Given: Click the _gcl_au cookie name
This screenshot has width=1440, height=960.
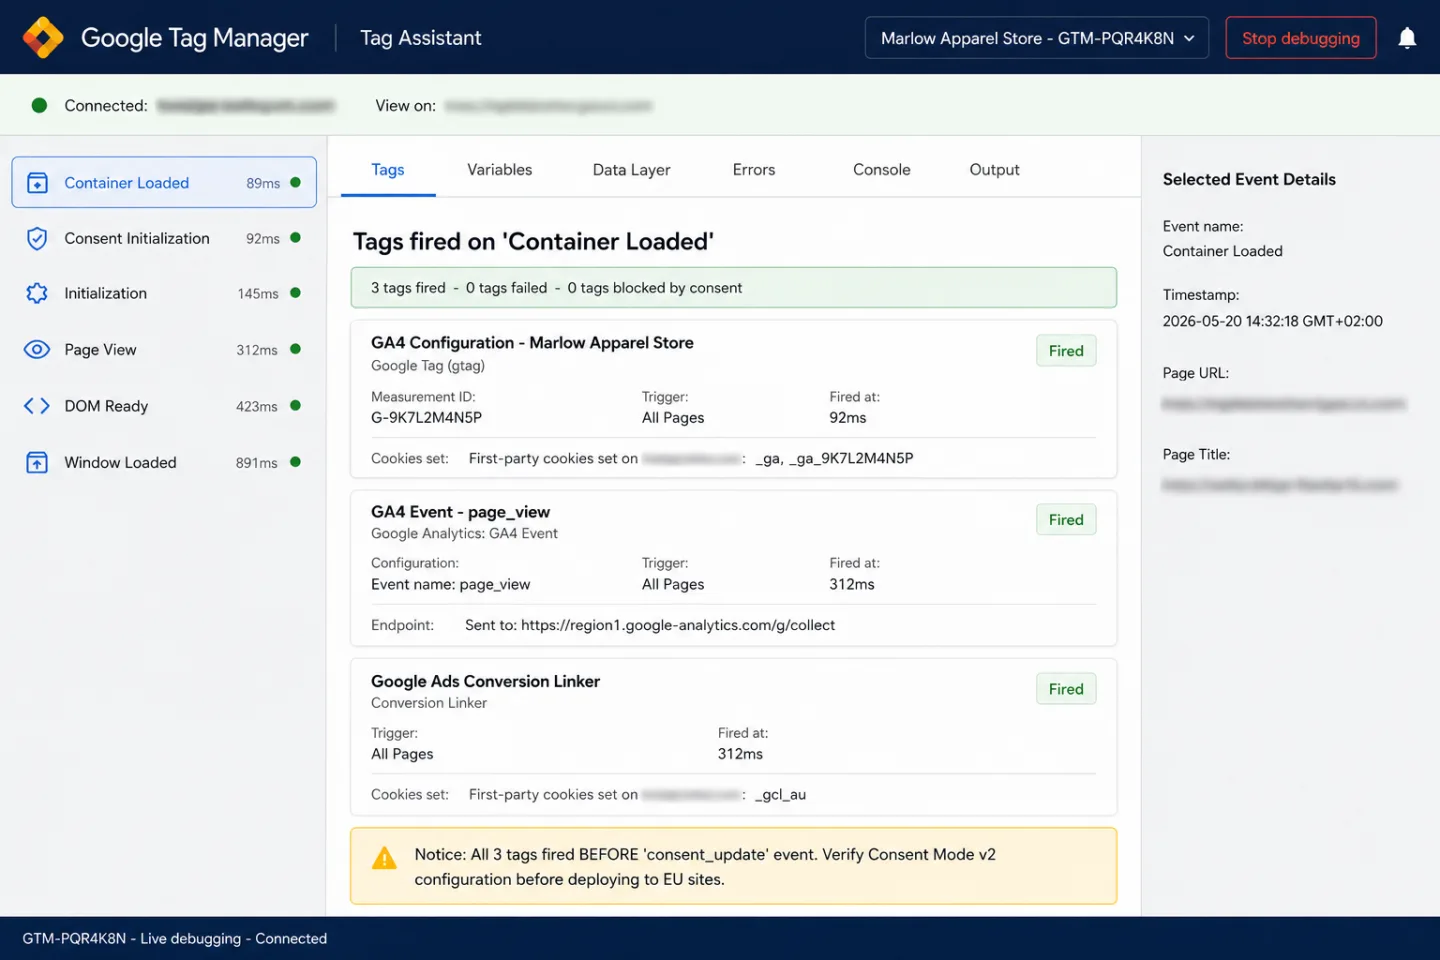Looking at the screenshot, I should click(780, 795).
